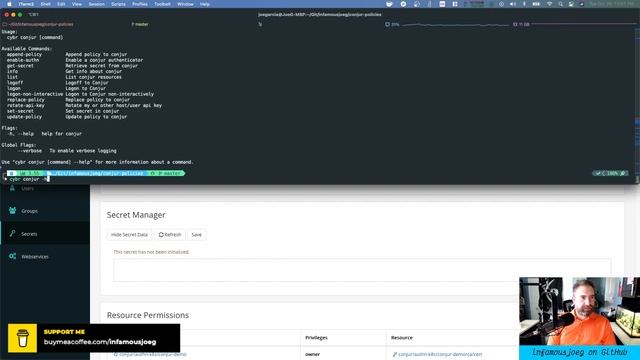Image resolution: width=640 pixels, height=360 pixels.
Task: Click the 'owner' privilege cell
Action: pos(312,354)
